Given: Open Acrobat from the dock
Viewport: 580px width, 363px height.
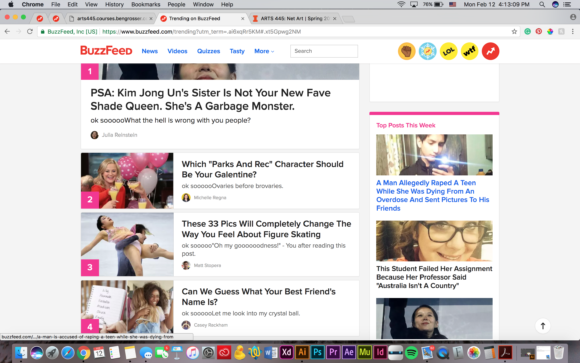Looking at the screenshot, I should 505,352.
